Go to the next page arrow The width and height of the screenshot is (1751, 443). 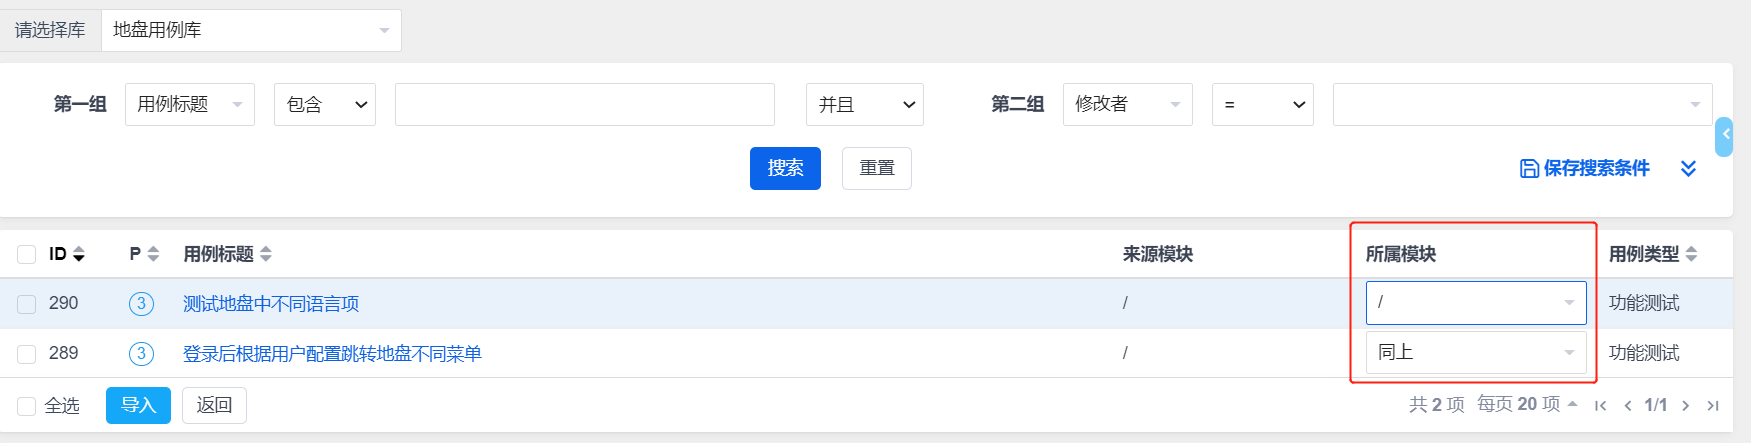point(1685,405)
